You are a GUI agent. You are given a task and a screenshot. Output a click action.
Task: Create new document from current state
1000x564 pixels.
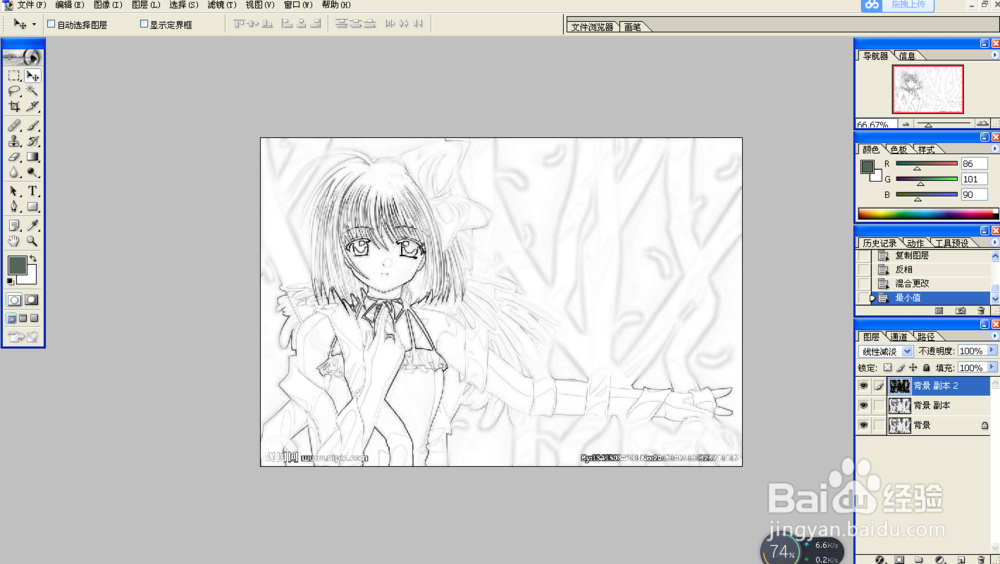pyautogui.click(x=939, y=311)
